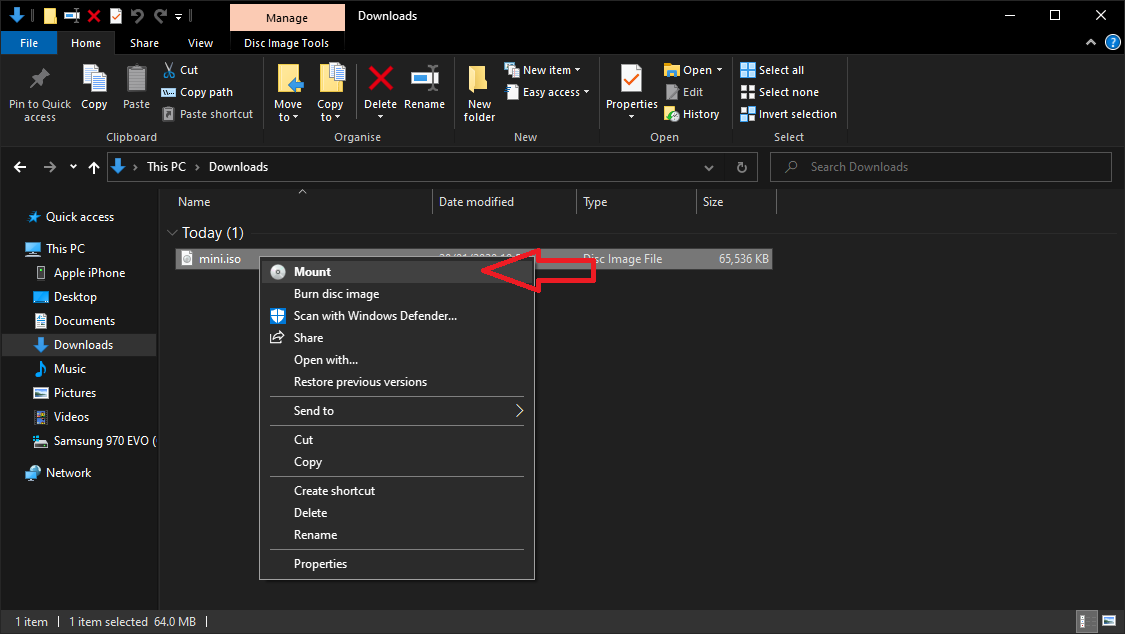The image size is (1125, 634).
Task: Open the ribbon Open dropdown
Action: coord(693,70)
